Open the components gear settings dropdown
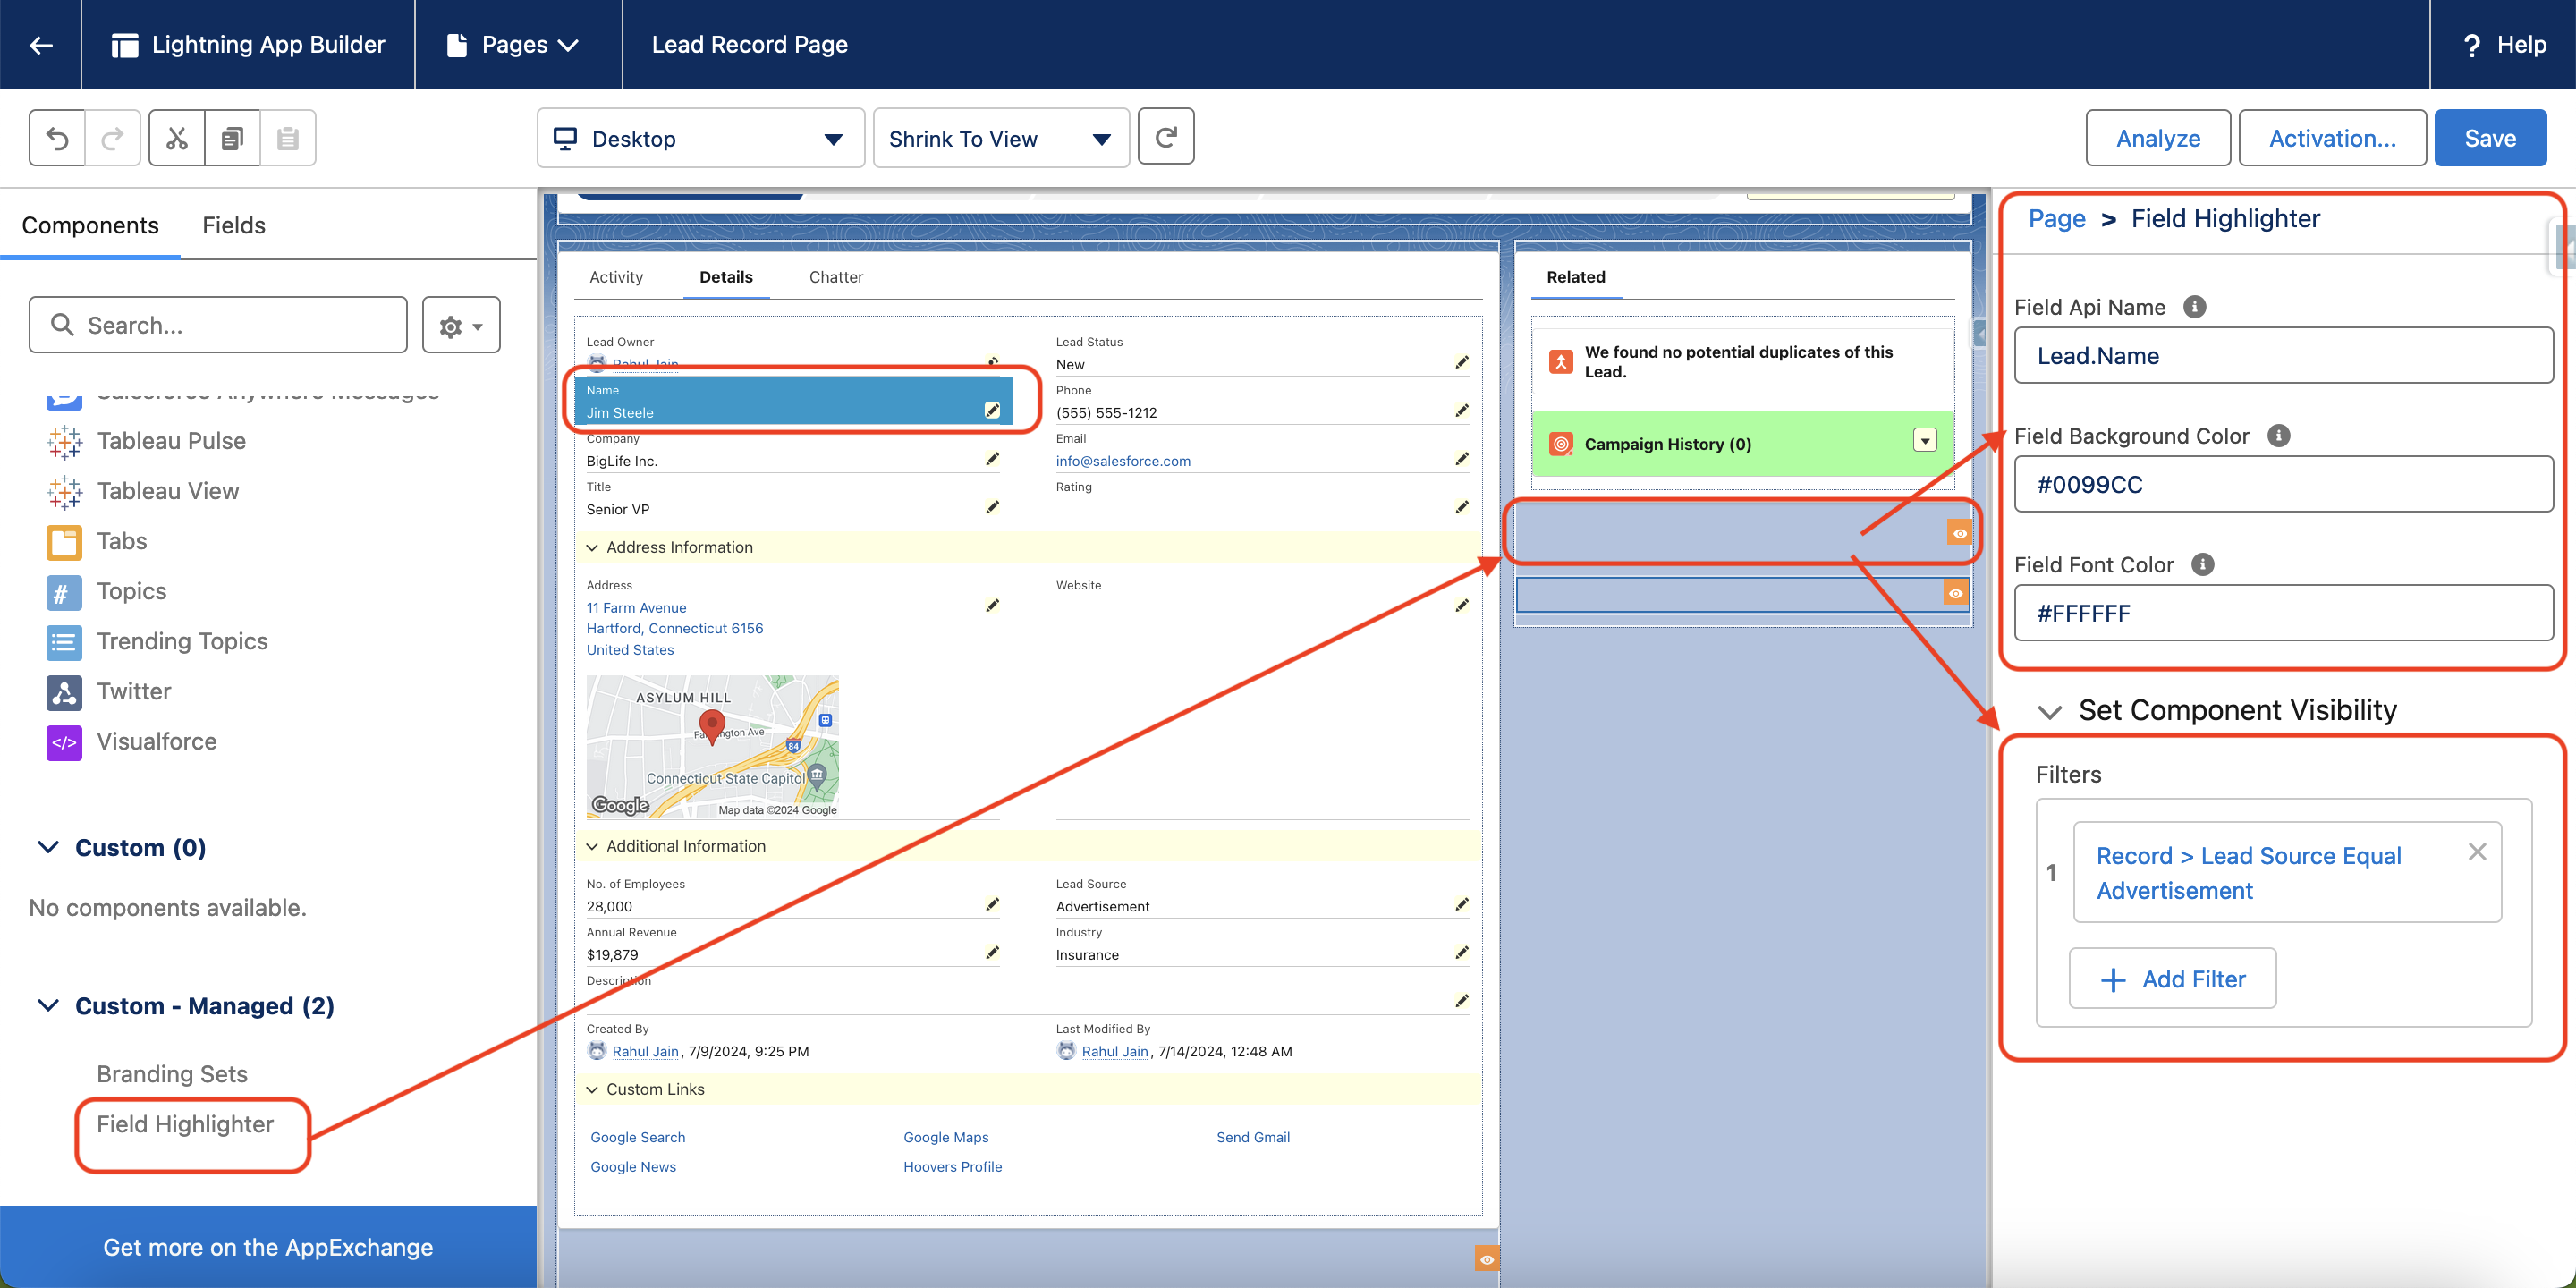The width and height of the screenshot is (2576, 1288). [461, 325]
